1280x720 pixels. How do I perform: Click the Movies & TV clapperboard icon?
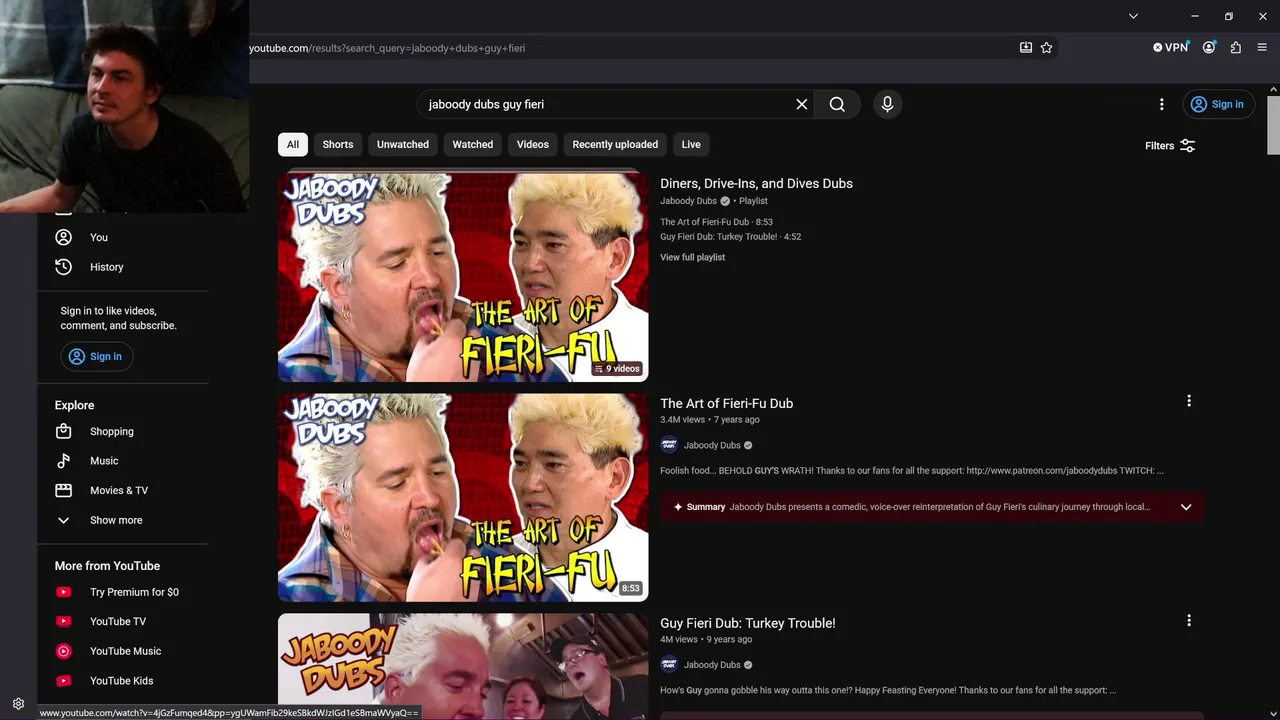click(x=63, y=490)
